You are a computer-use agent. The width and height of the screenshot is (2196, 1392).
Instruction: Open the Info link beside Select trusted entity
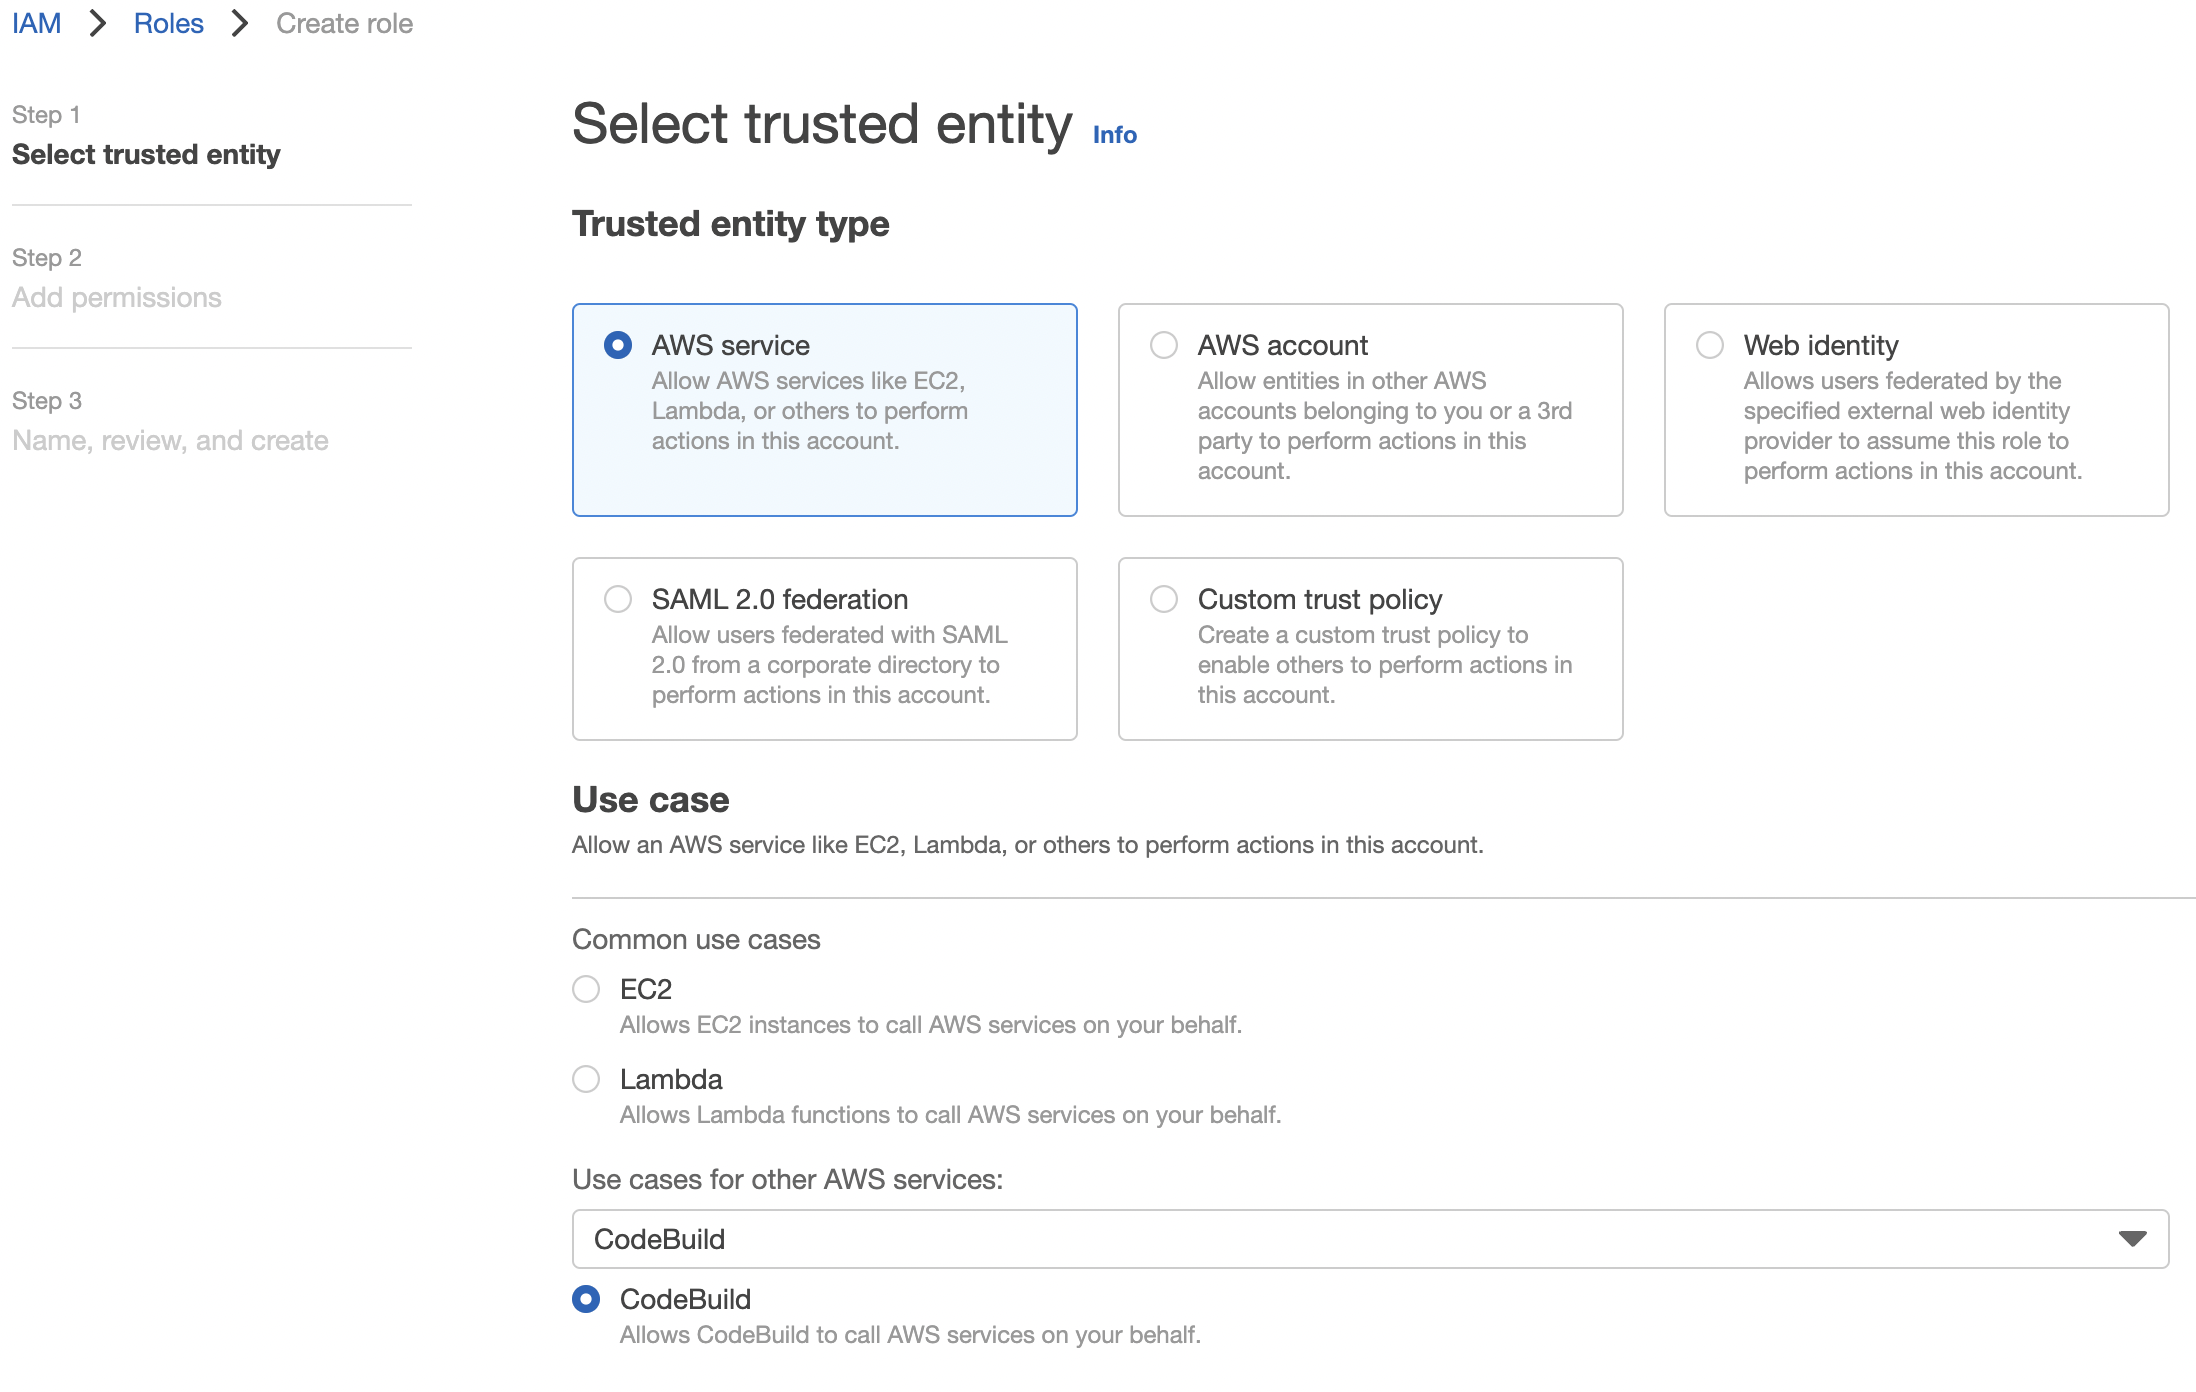(x=1113, y=134)
